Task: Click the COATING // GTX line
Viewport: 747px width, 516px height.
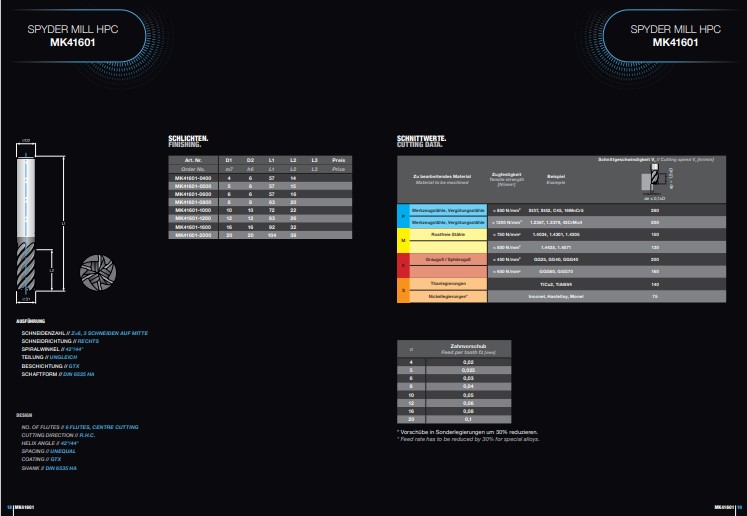Action: point(41,459)
